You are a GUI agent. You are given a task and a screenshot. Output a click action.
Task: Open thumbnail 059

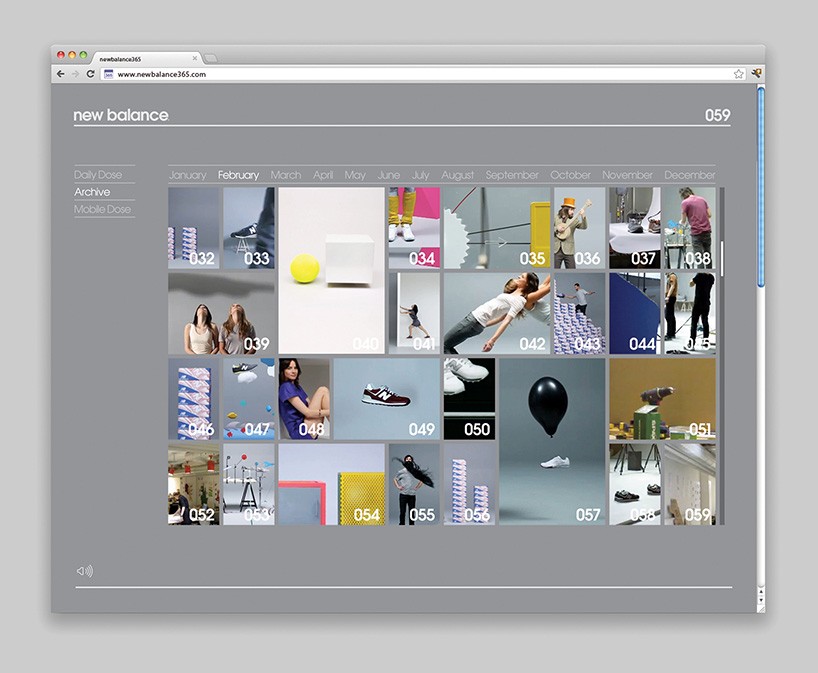(x=690, y=485)
